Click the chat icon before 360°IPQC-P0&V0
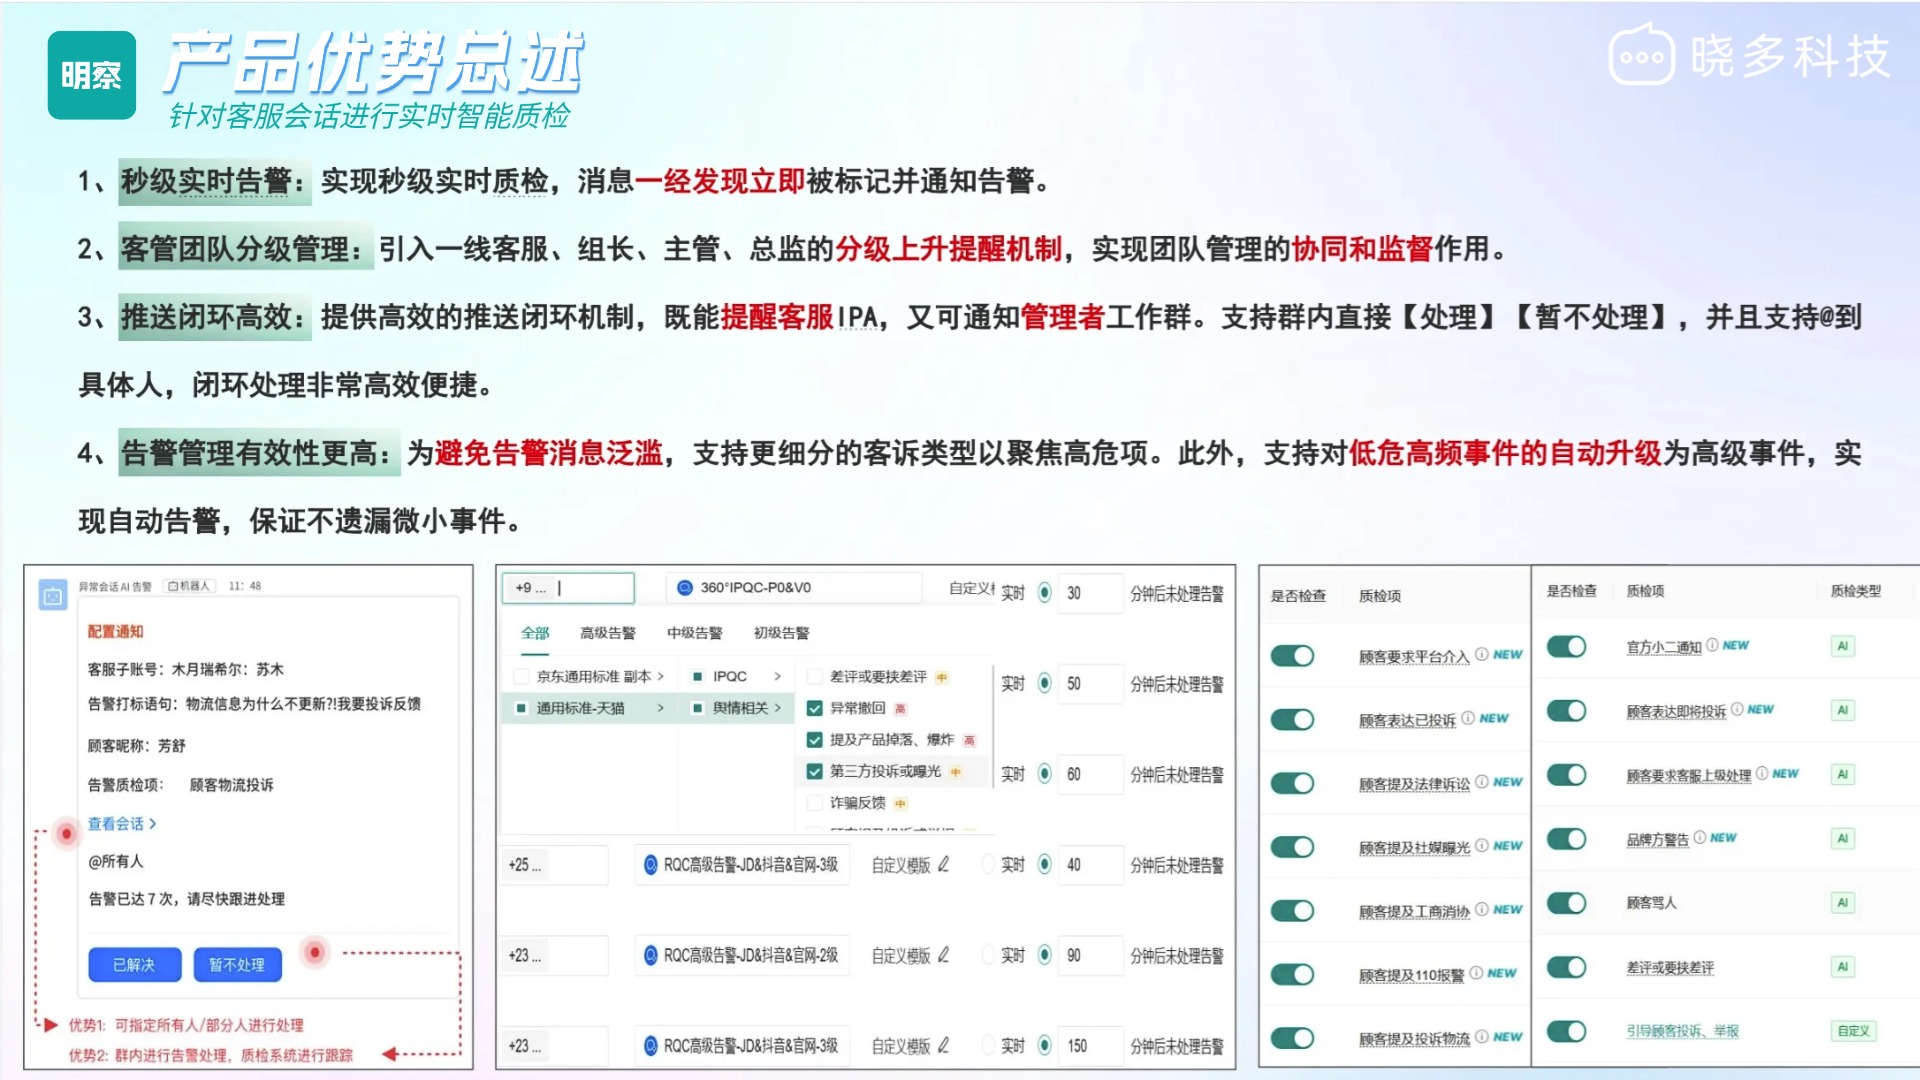Viewport: 1920px width, 1080px height. pyautogui.click(x=685, y=588)
